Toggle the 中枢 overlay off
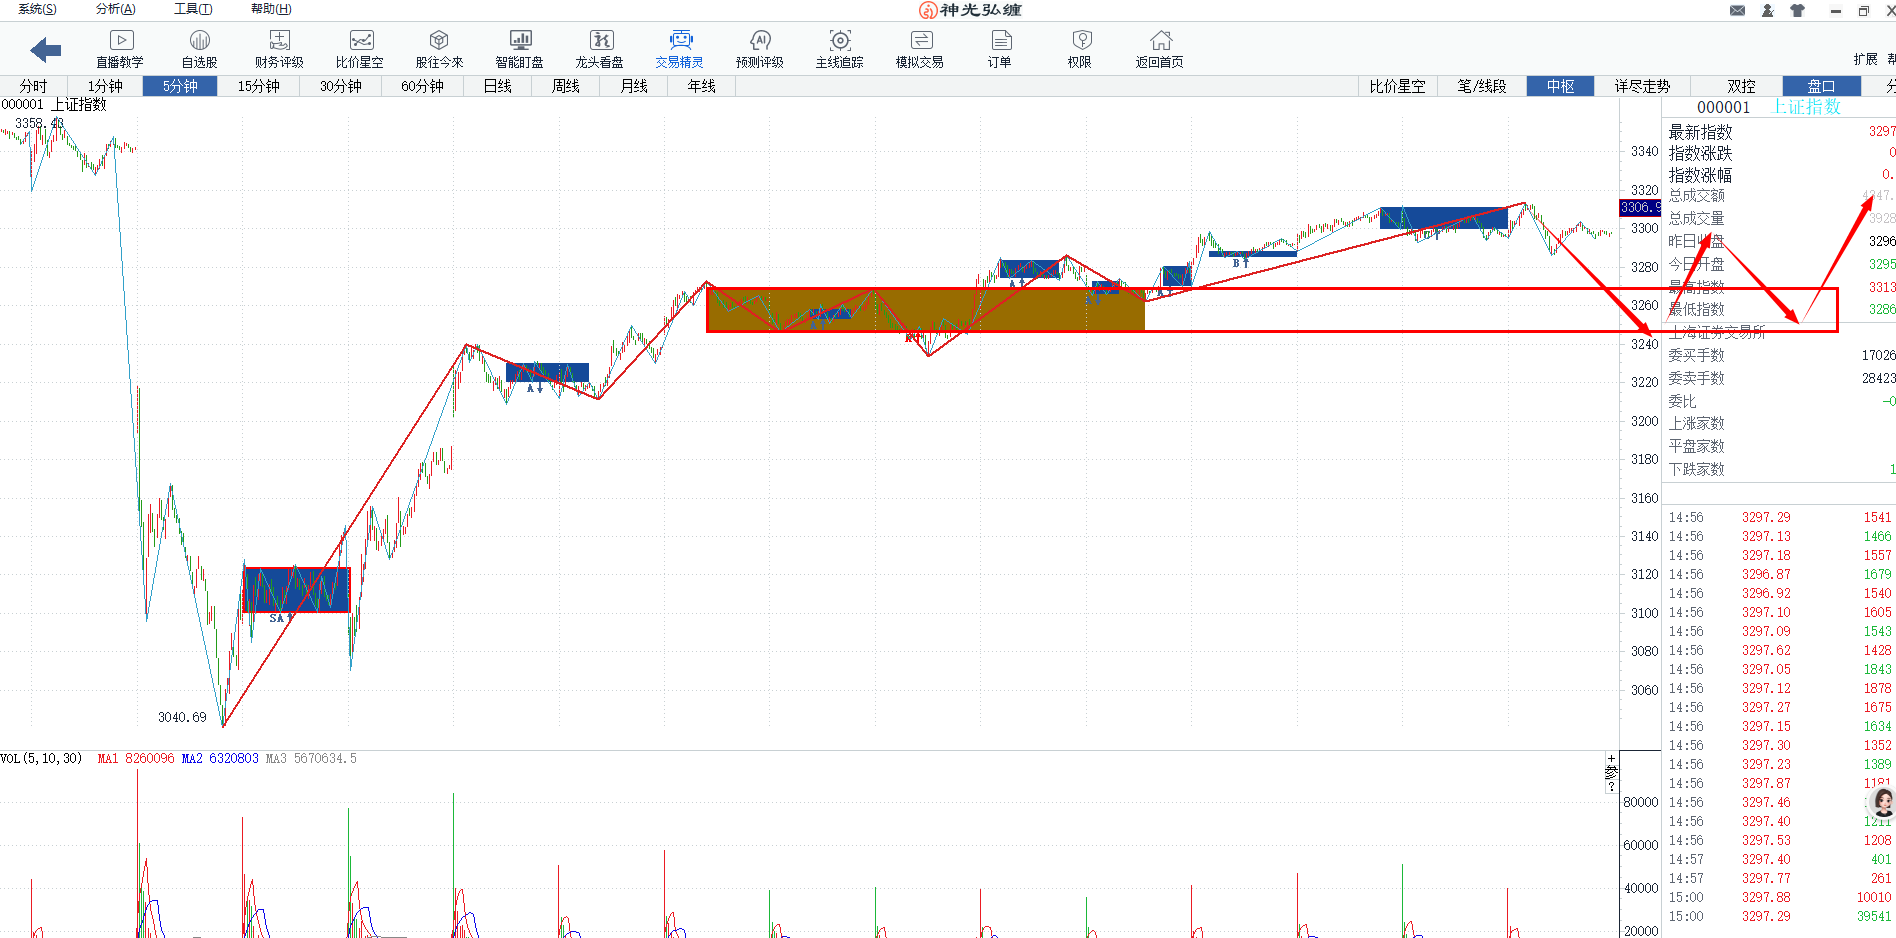 1560,86
